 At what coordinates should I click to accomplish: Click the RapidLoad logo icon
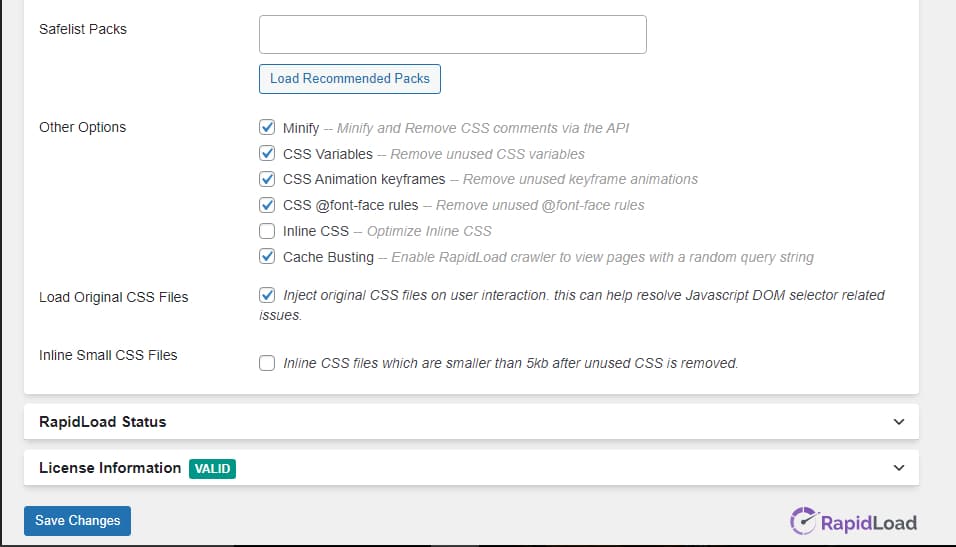(803, 521)
